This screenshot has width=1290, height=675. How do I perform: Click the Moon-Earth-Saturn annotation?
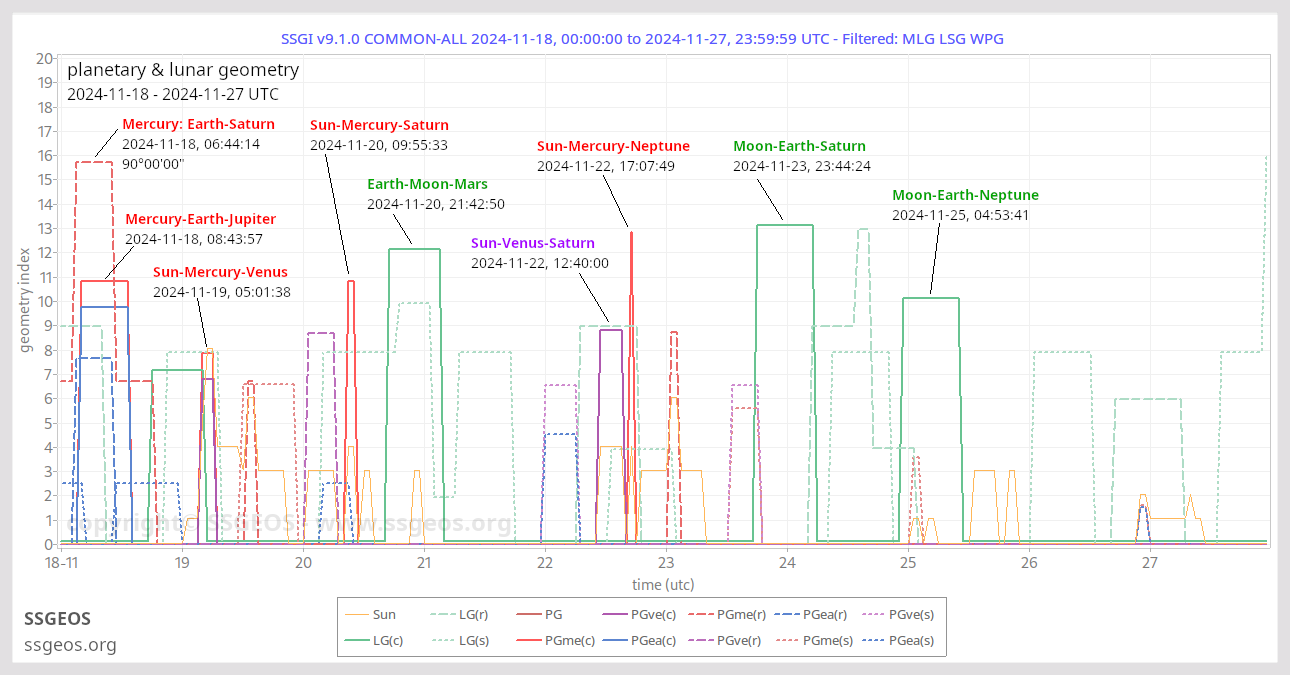pyautogui.click(x=798, y=146)
